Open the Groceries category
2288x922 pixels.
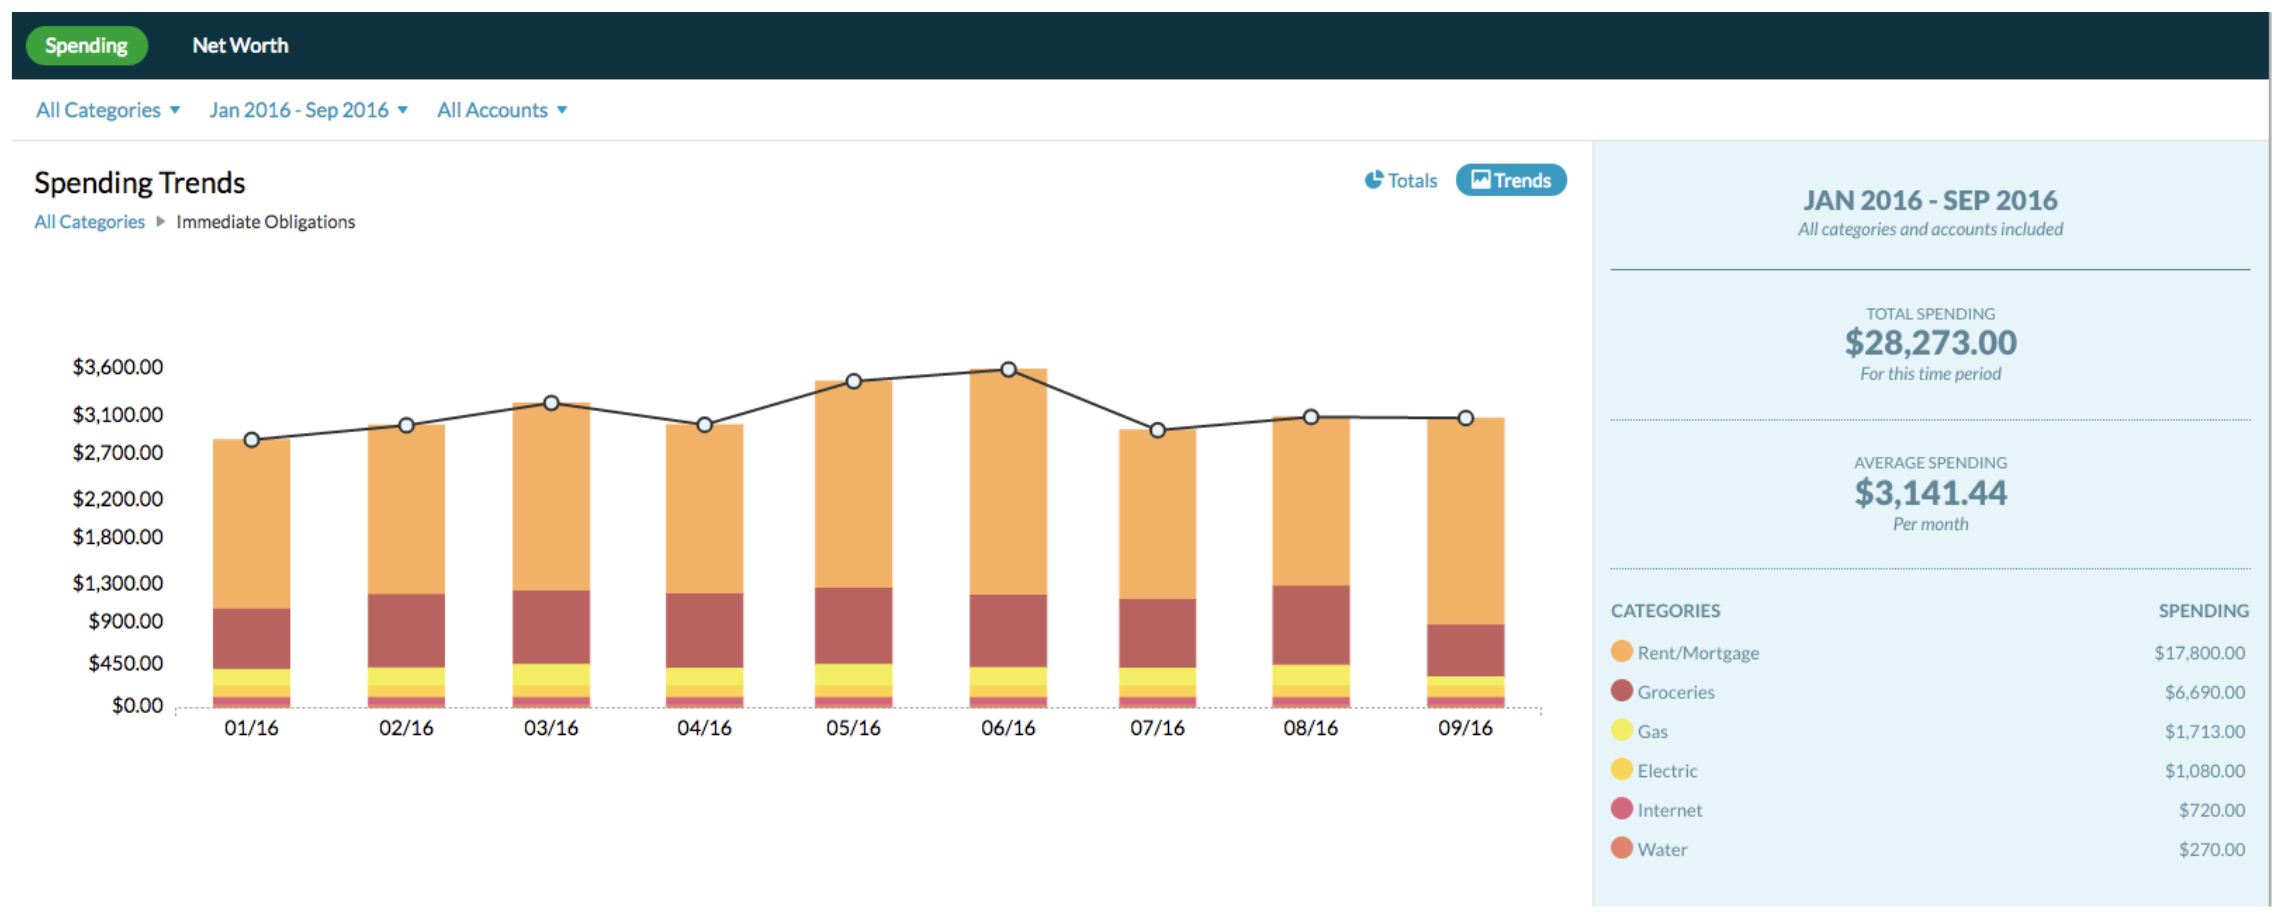point(1676,692)
